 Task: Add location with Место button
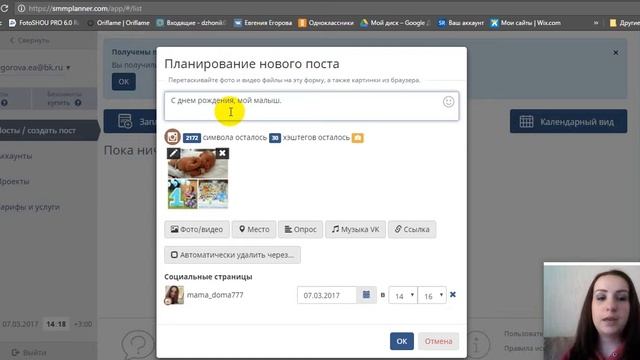(x=254, y=229)
